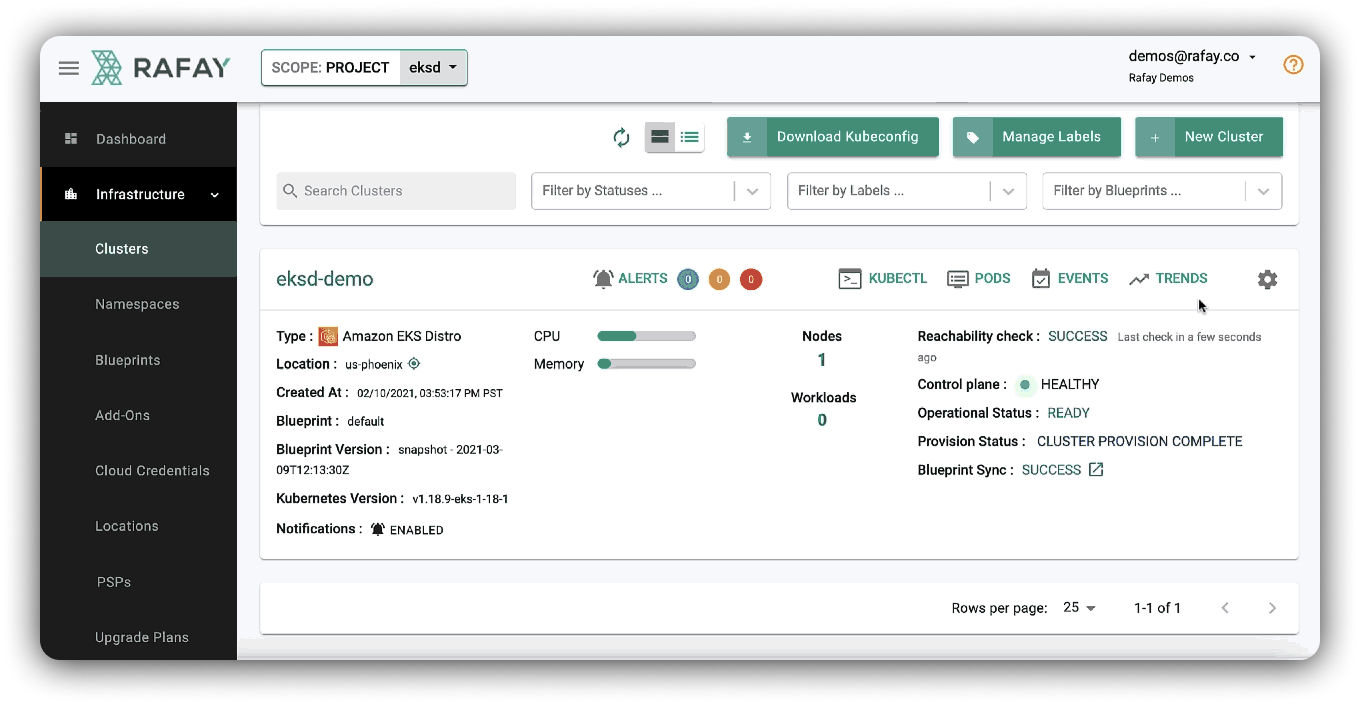This screenshot has width=1360, height=704.
Task: Click the Download Kubeconfig button
Action: tap(833, 137)
